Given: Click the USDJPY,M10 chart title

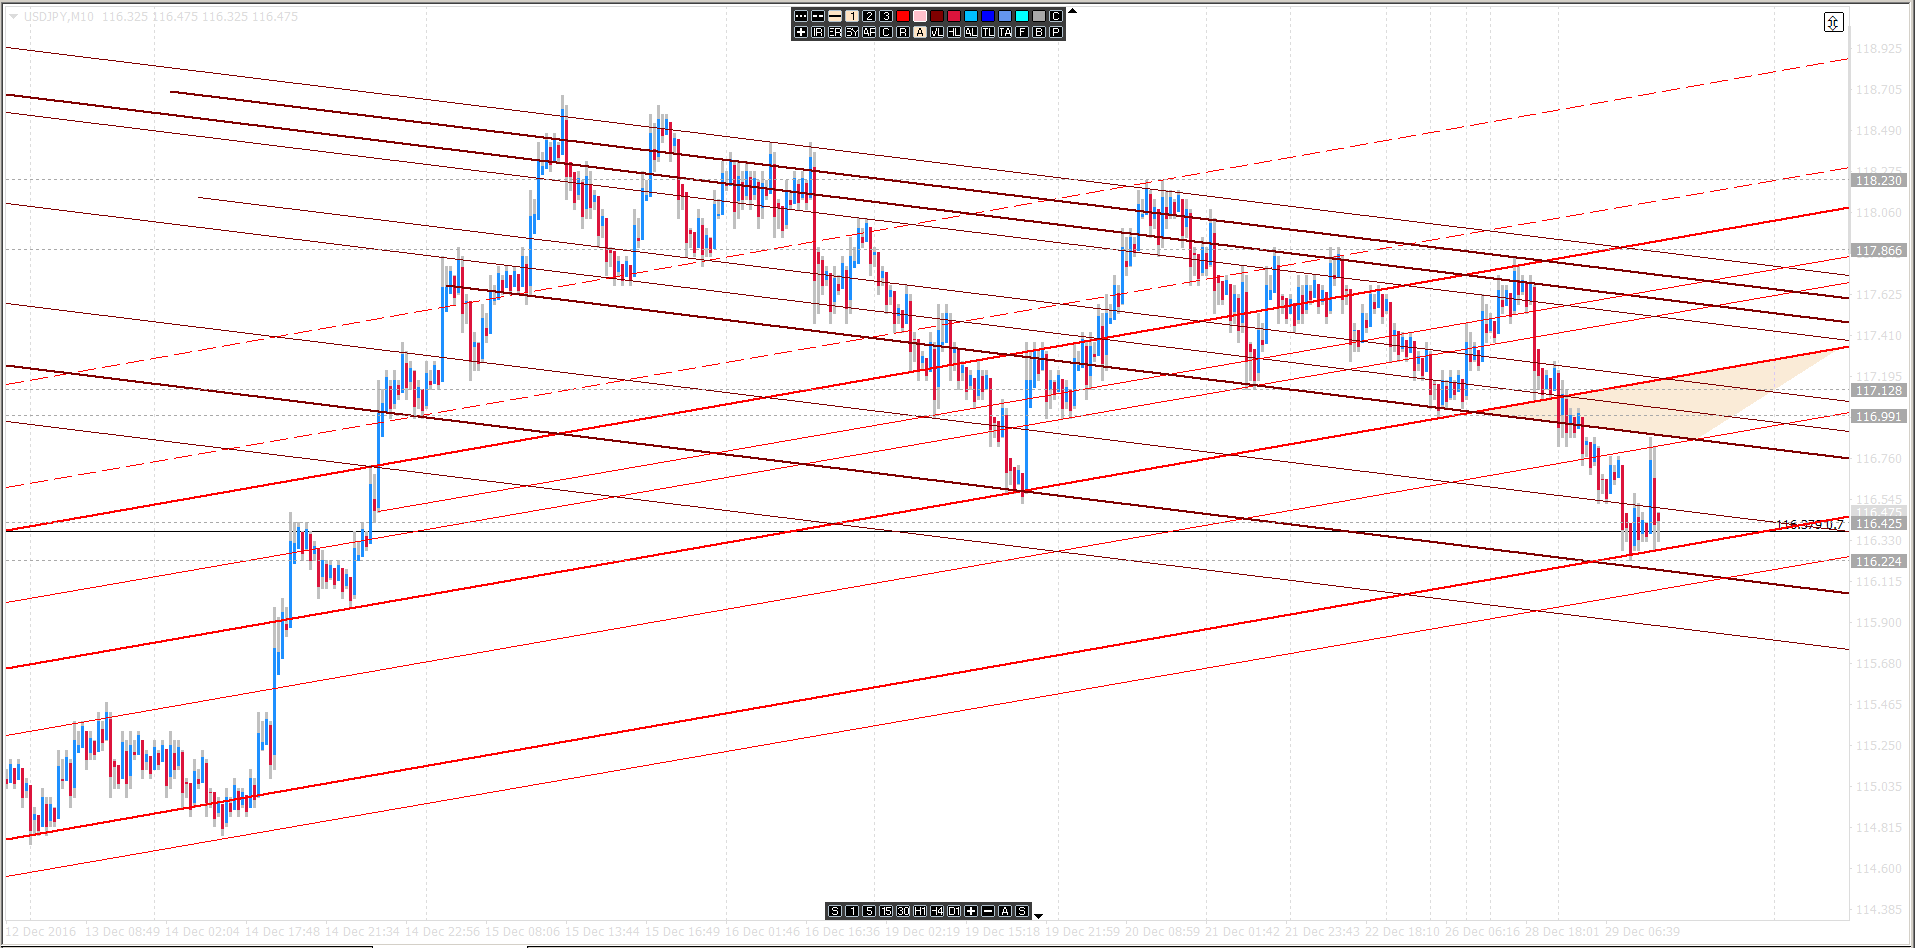Looking at the screenshot, I should 59,16.
